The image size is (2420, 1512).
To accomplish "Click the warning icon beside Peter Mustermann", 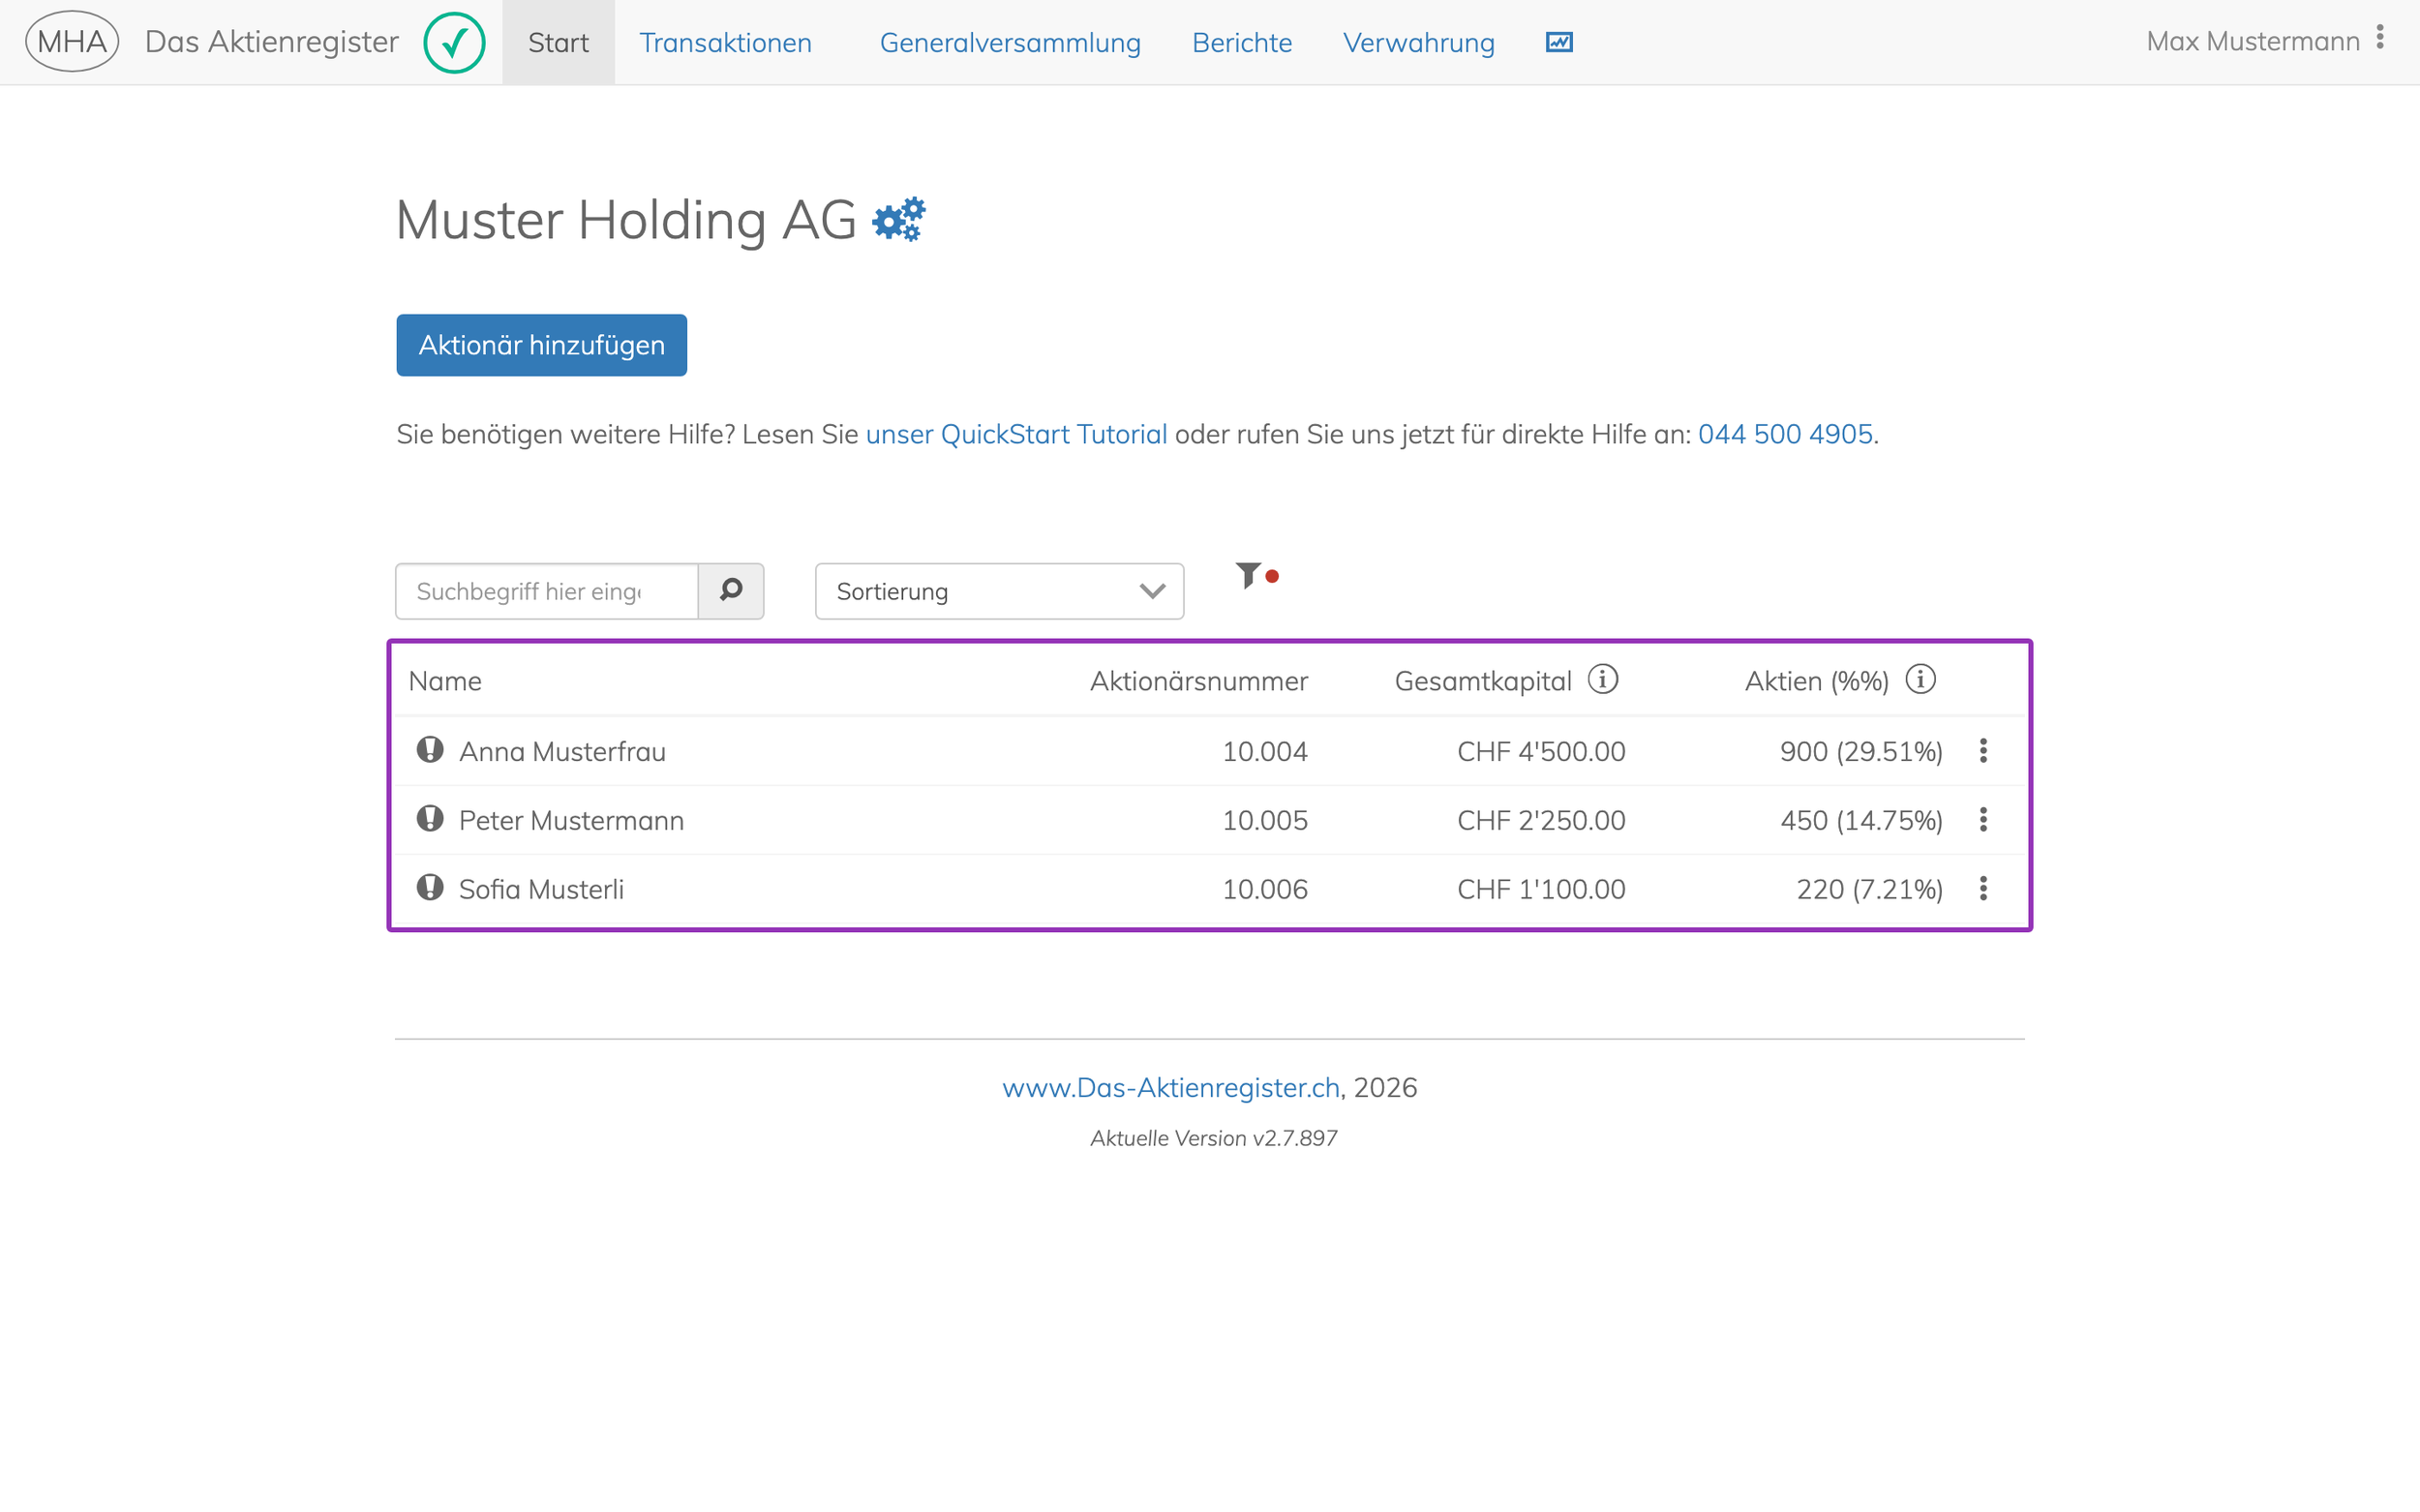I will 430,818.
